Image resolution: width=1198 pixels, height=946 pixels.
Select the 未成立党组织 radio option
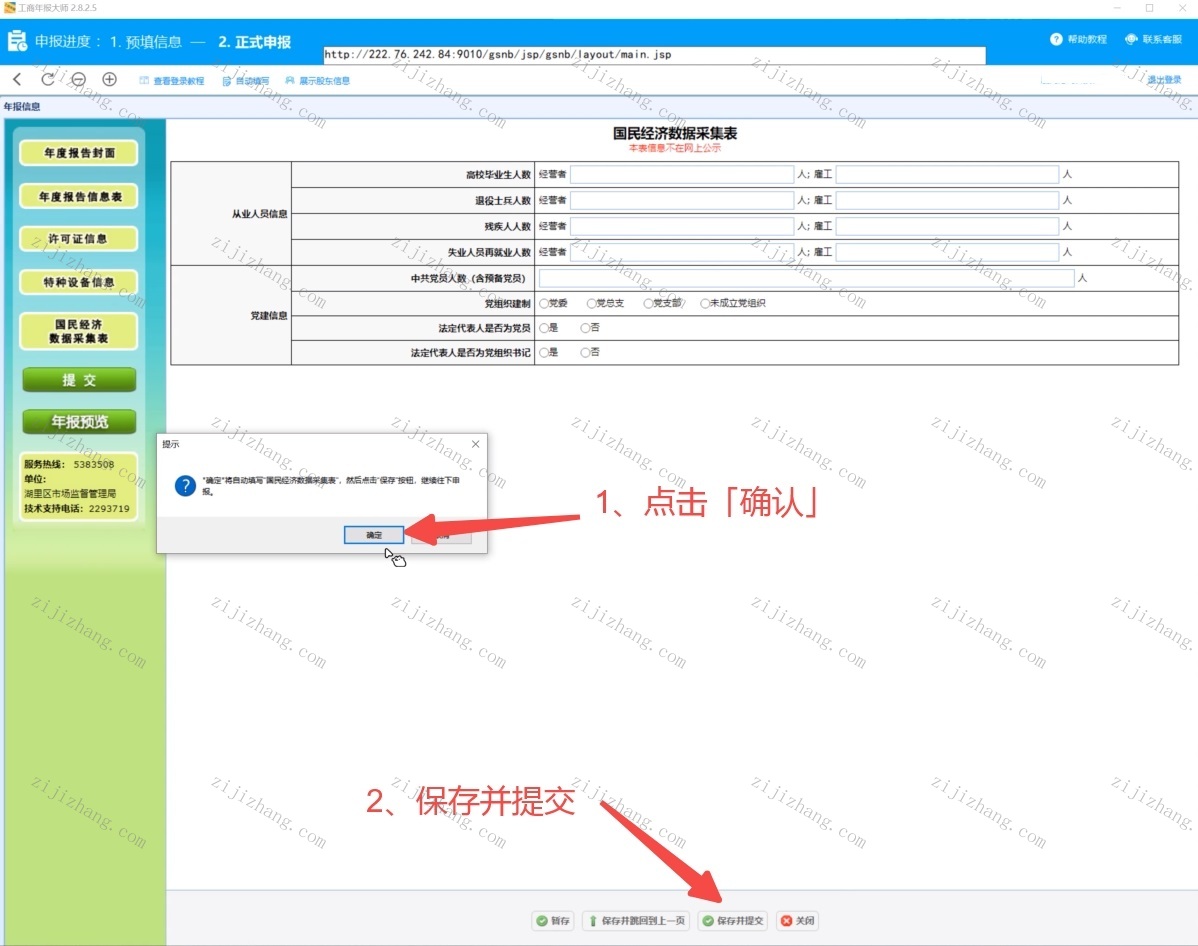point(704,303)
